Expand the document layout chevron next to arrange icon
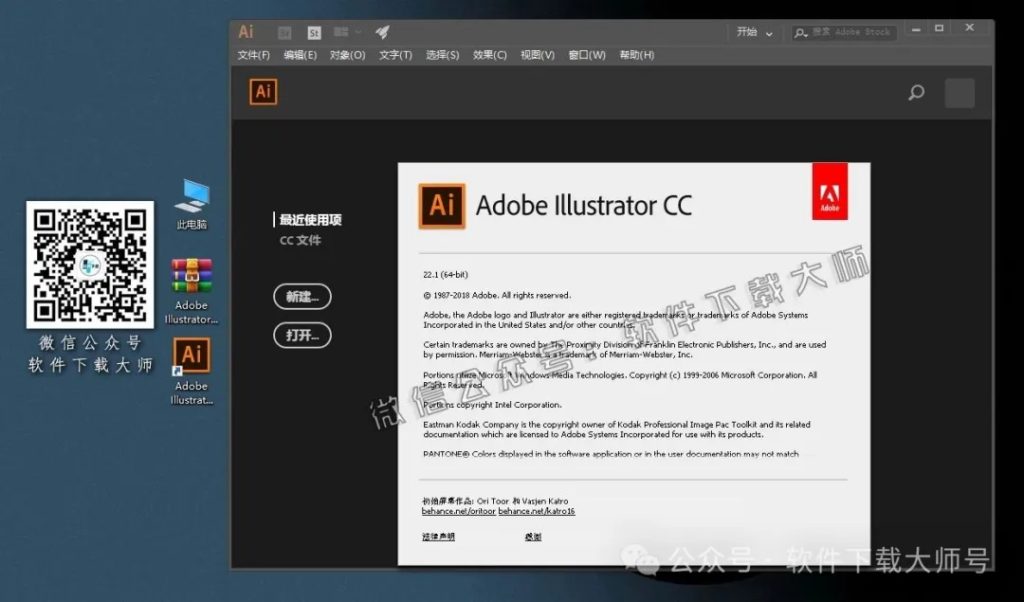 (358, 32)
